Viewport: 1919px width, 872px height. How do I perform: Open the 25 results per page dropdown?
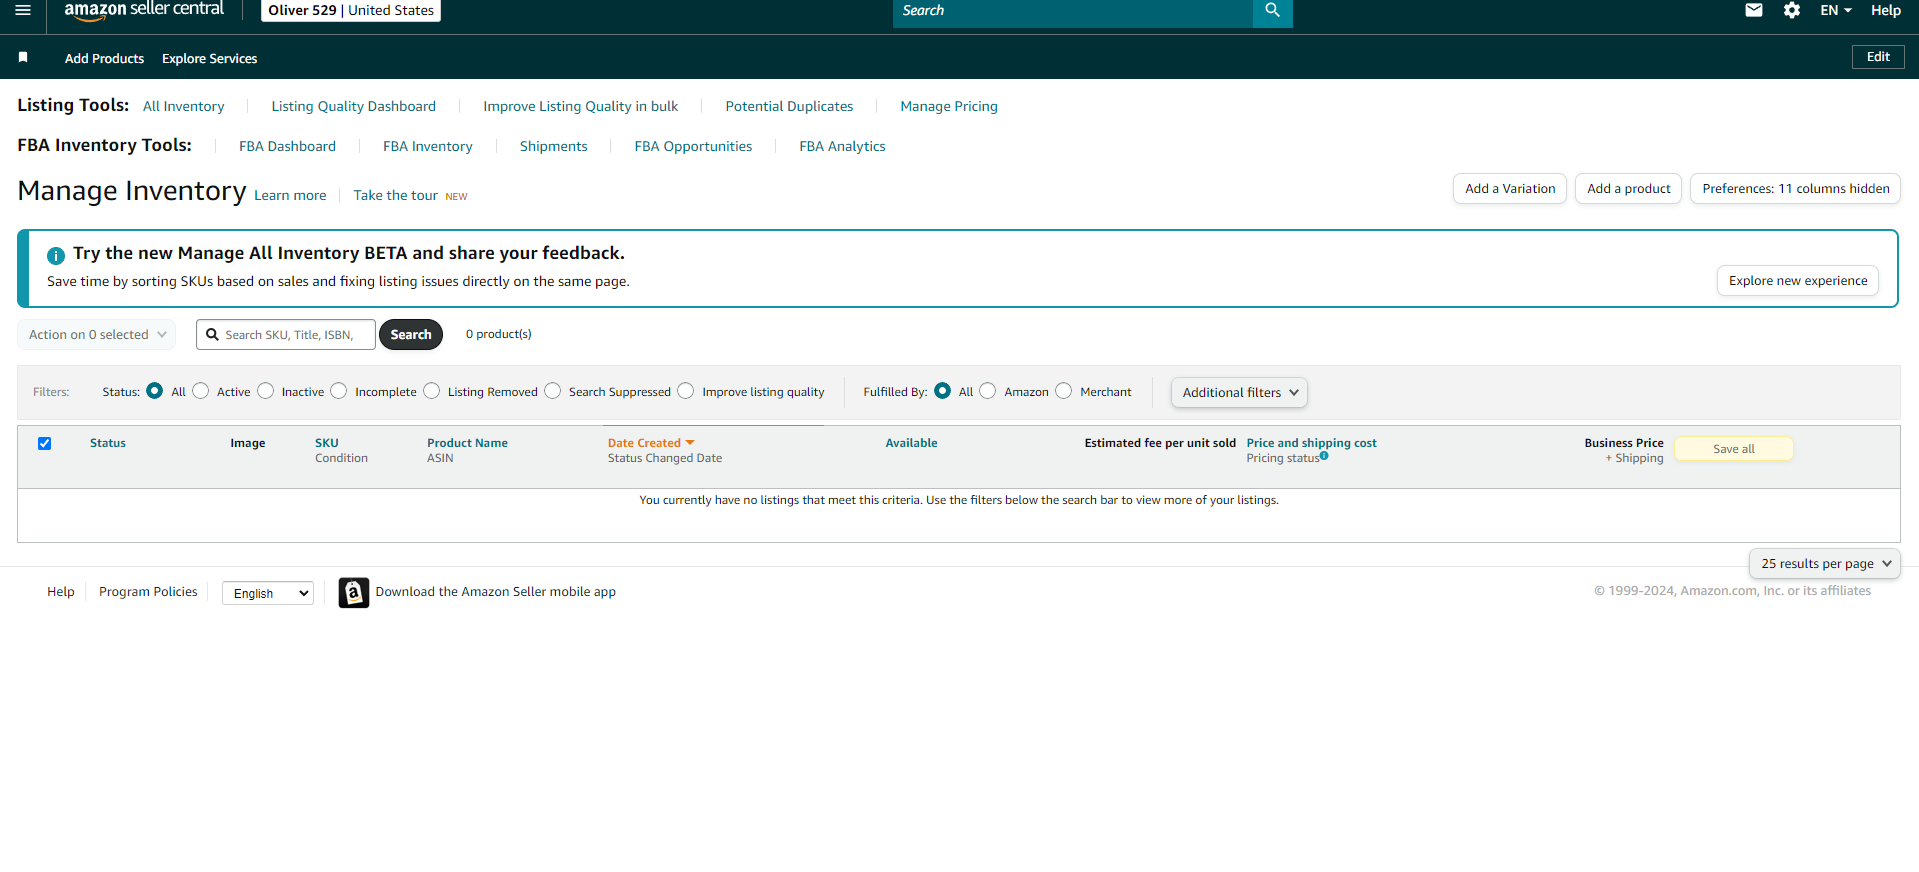tap(1825, 563)
